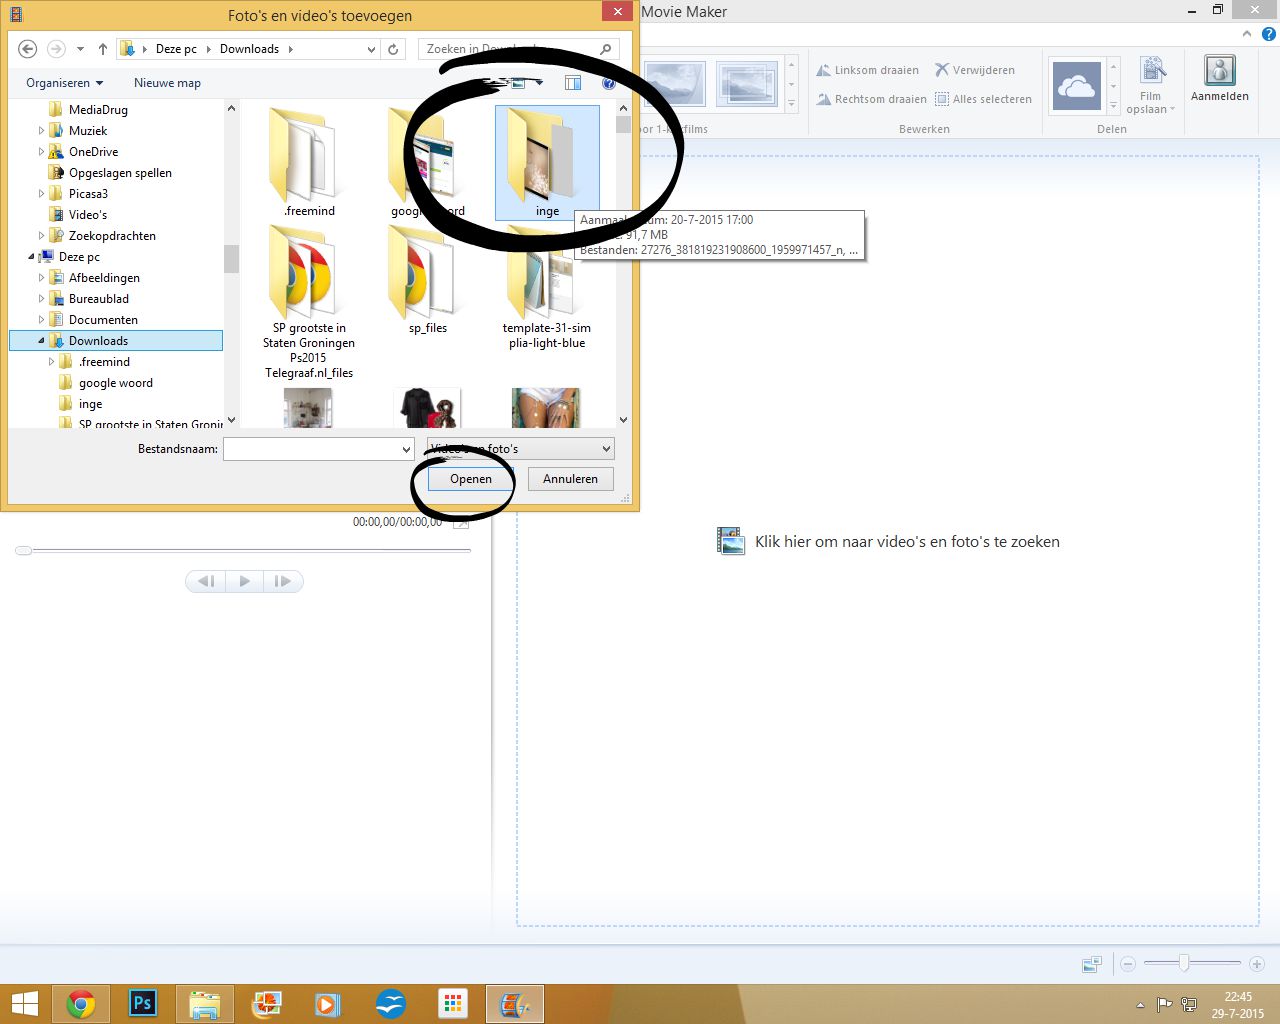Show hidden tray icons arrow
The height and width of the screenshot is (1024, 1280).
coord(1140,1005)
